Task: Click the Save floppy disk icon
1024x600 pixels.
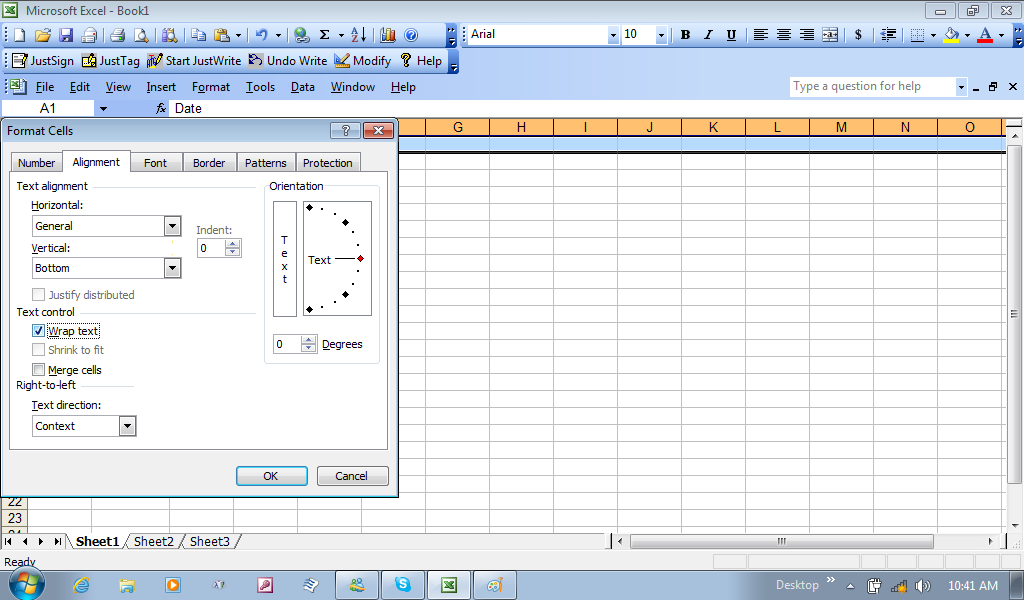Action: (x=66, y=35)
